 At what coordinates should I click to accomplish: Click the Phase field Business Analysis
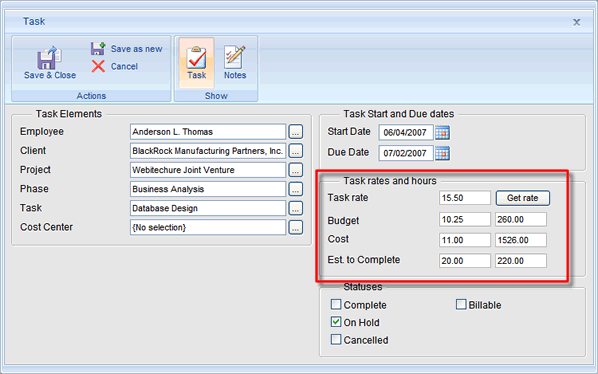coord(208,189)
